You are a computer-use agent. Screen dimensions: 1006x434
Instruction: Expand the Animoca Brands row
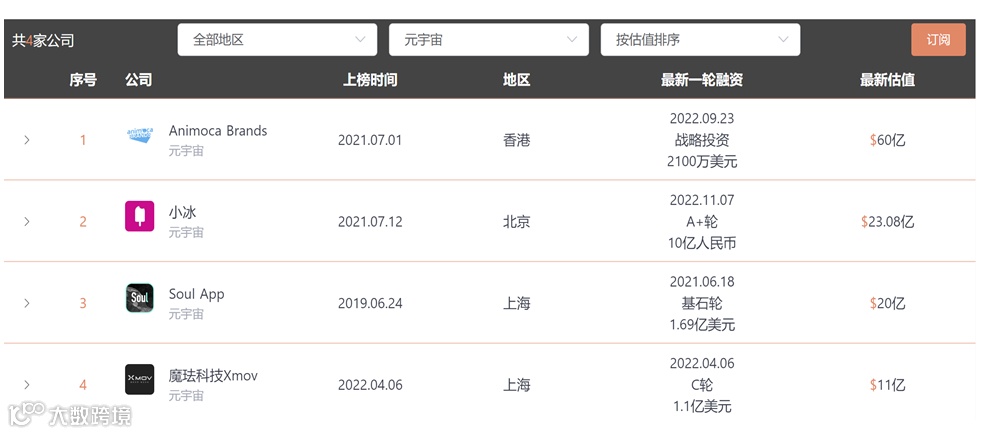[26, 140]
